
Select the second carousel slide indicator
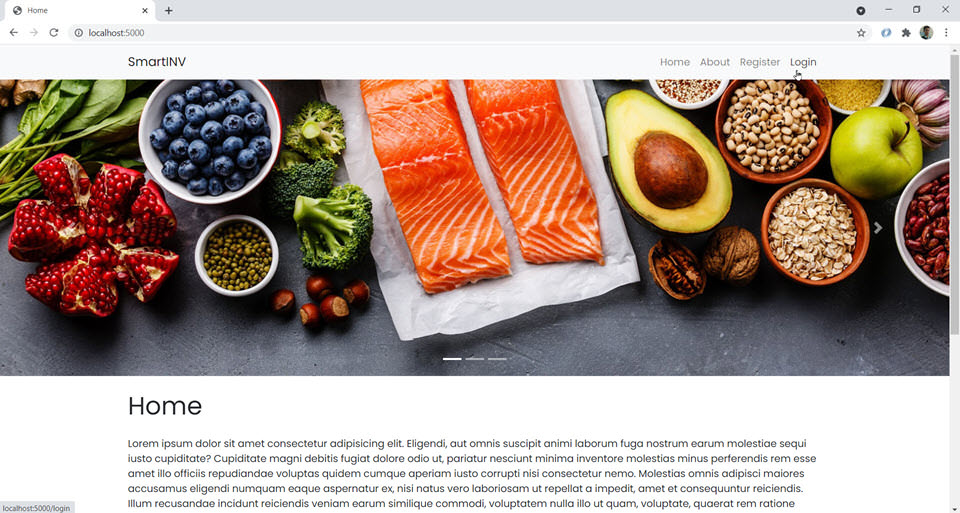[474, 359]
